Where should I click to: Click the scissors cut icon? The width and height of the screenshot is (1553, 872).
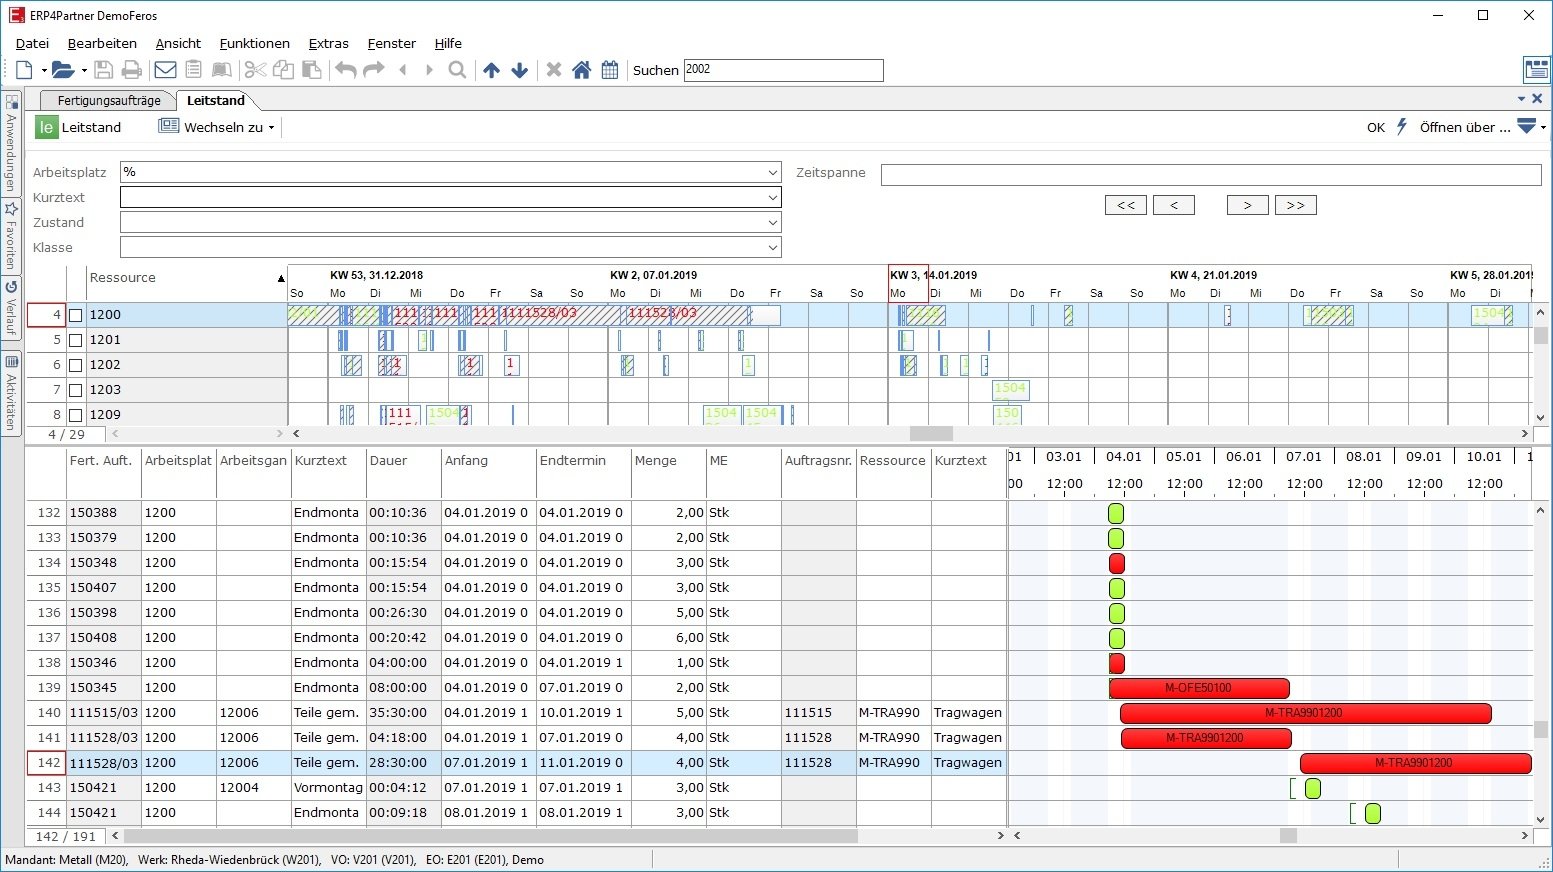[x=255, y=70]
